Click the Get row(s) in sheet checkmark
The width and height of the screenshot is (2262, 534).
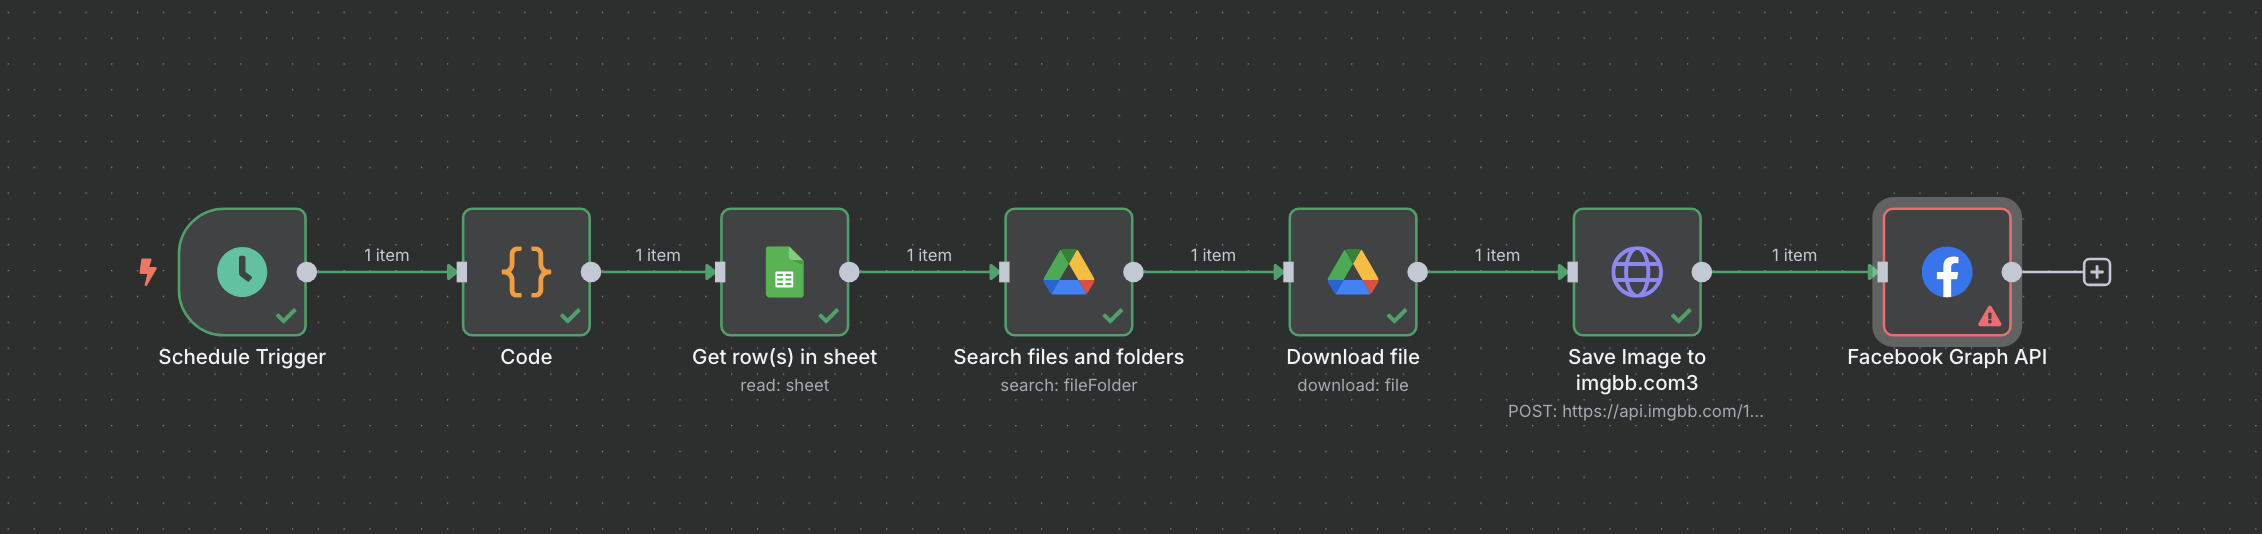point(828,316)
